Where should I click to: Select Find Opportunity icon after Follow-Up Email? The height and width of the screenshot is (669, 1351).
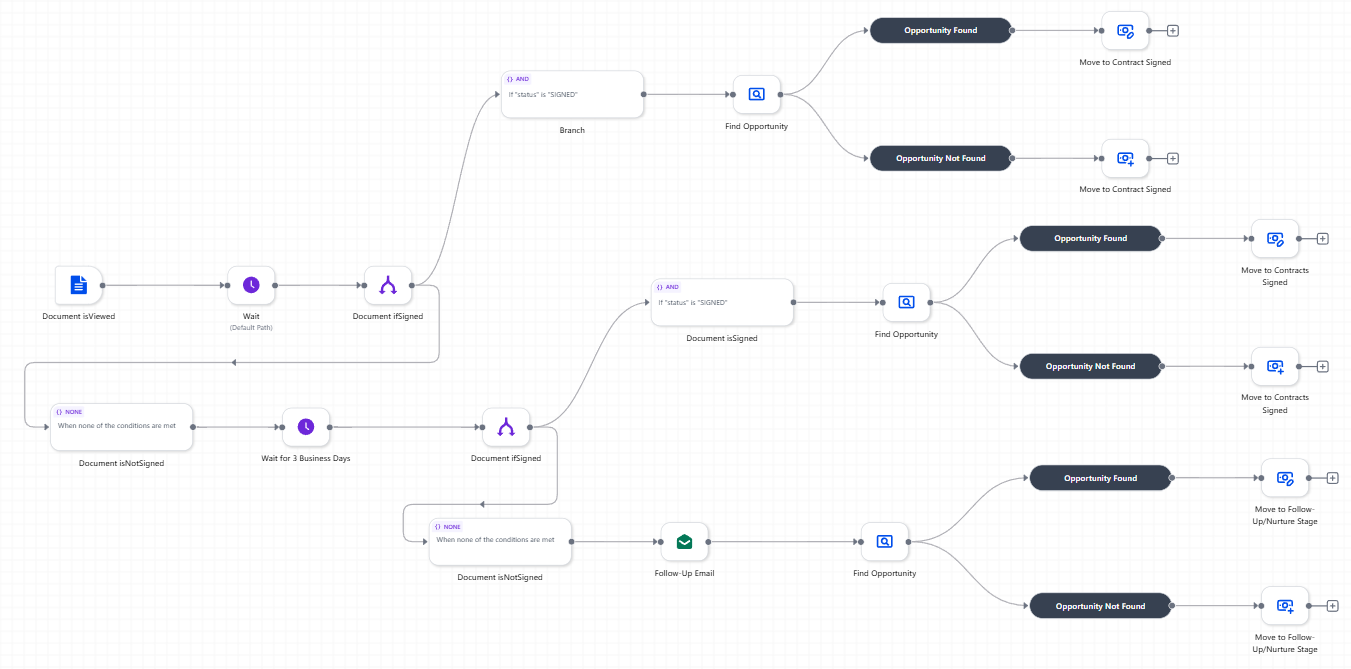885,542
